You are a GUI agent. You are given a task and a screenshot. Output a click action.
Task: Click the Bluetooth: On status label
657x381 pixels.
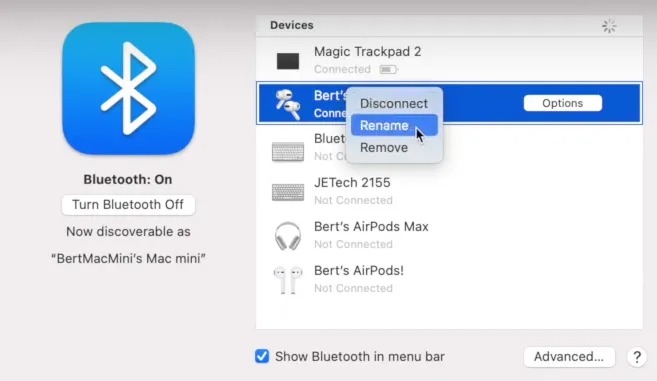[128, 179]
